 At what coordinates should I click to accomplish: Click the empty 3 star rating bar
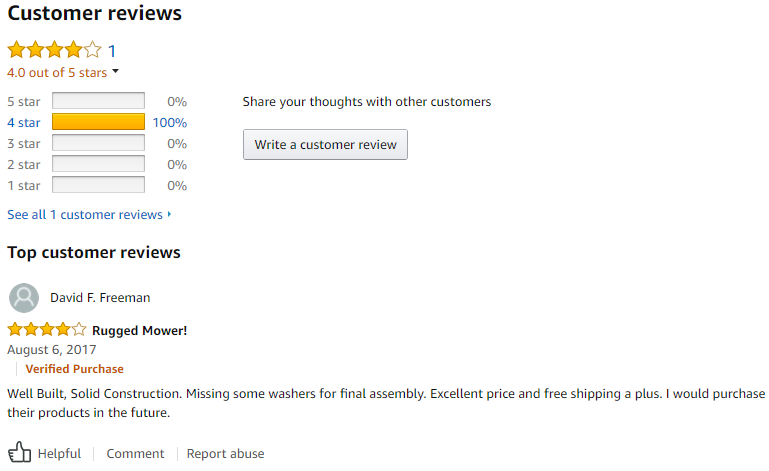pyautogui.click(x=98, y=144)
